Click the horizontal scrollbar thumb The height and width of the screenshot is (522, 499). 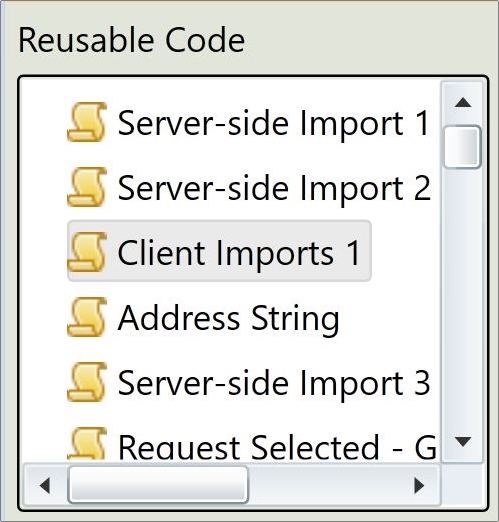pos(158,485)
